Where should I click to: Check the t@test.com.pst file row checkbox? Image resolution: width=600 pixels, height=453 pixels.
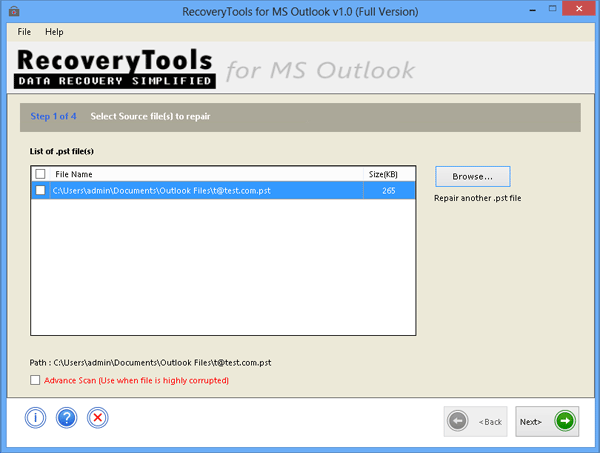40,190
